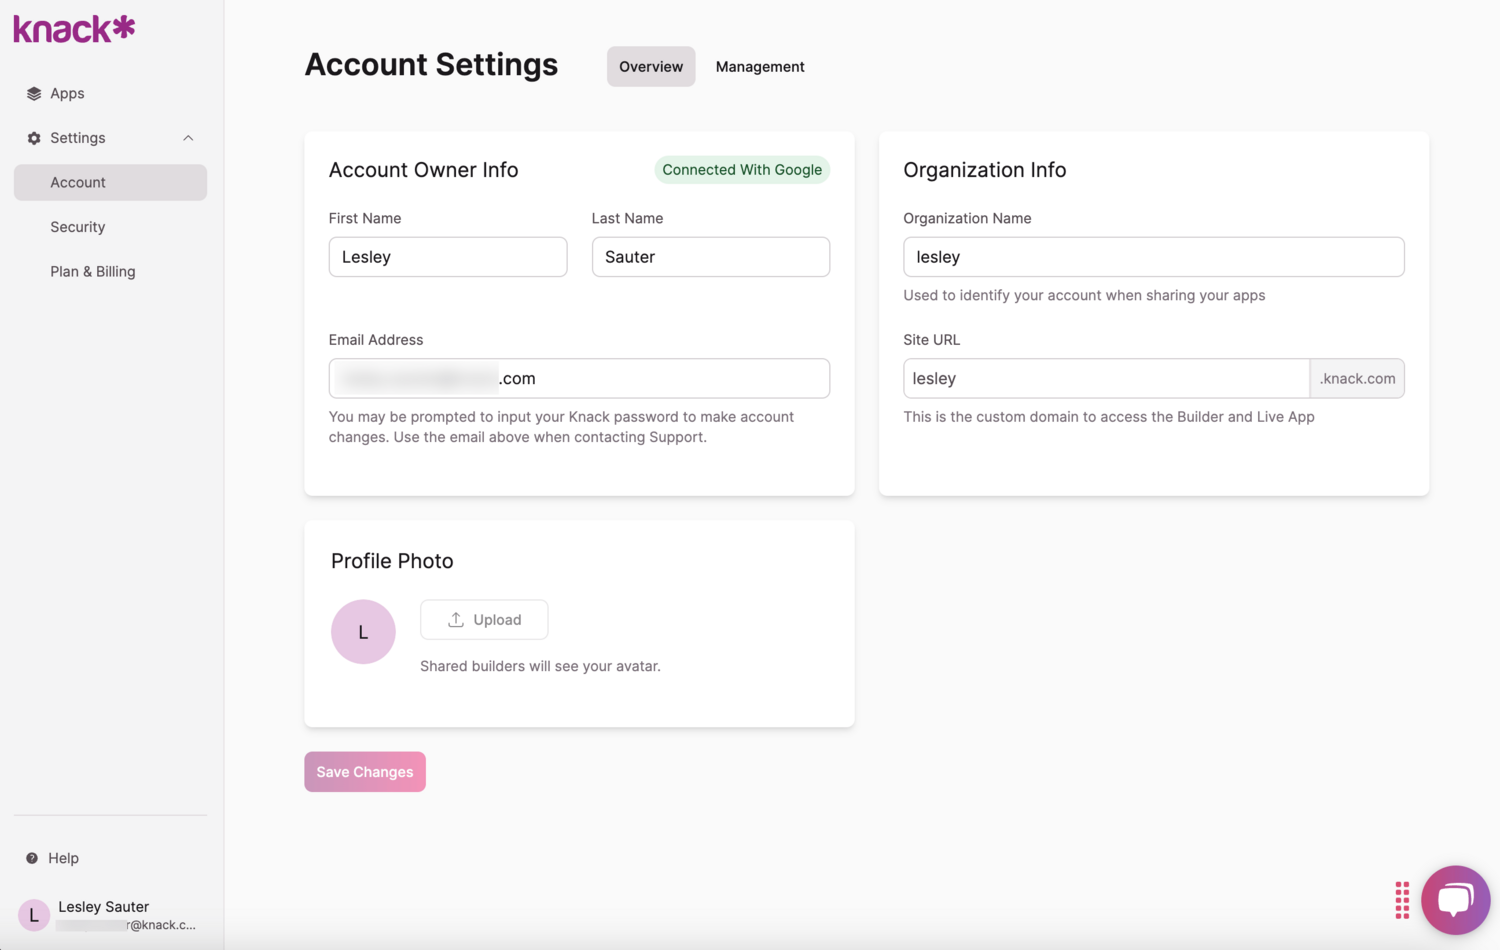Click the profile photo avatar circle
1500x950 pixels.
363,632
